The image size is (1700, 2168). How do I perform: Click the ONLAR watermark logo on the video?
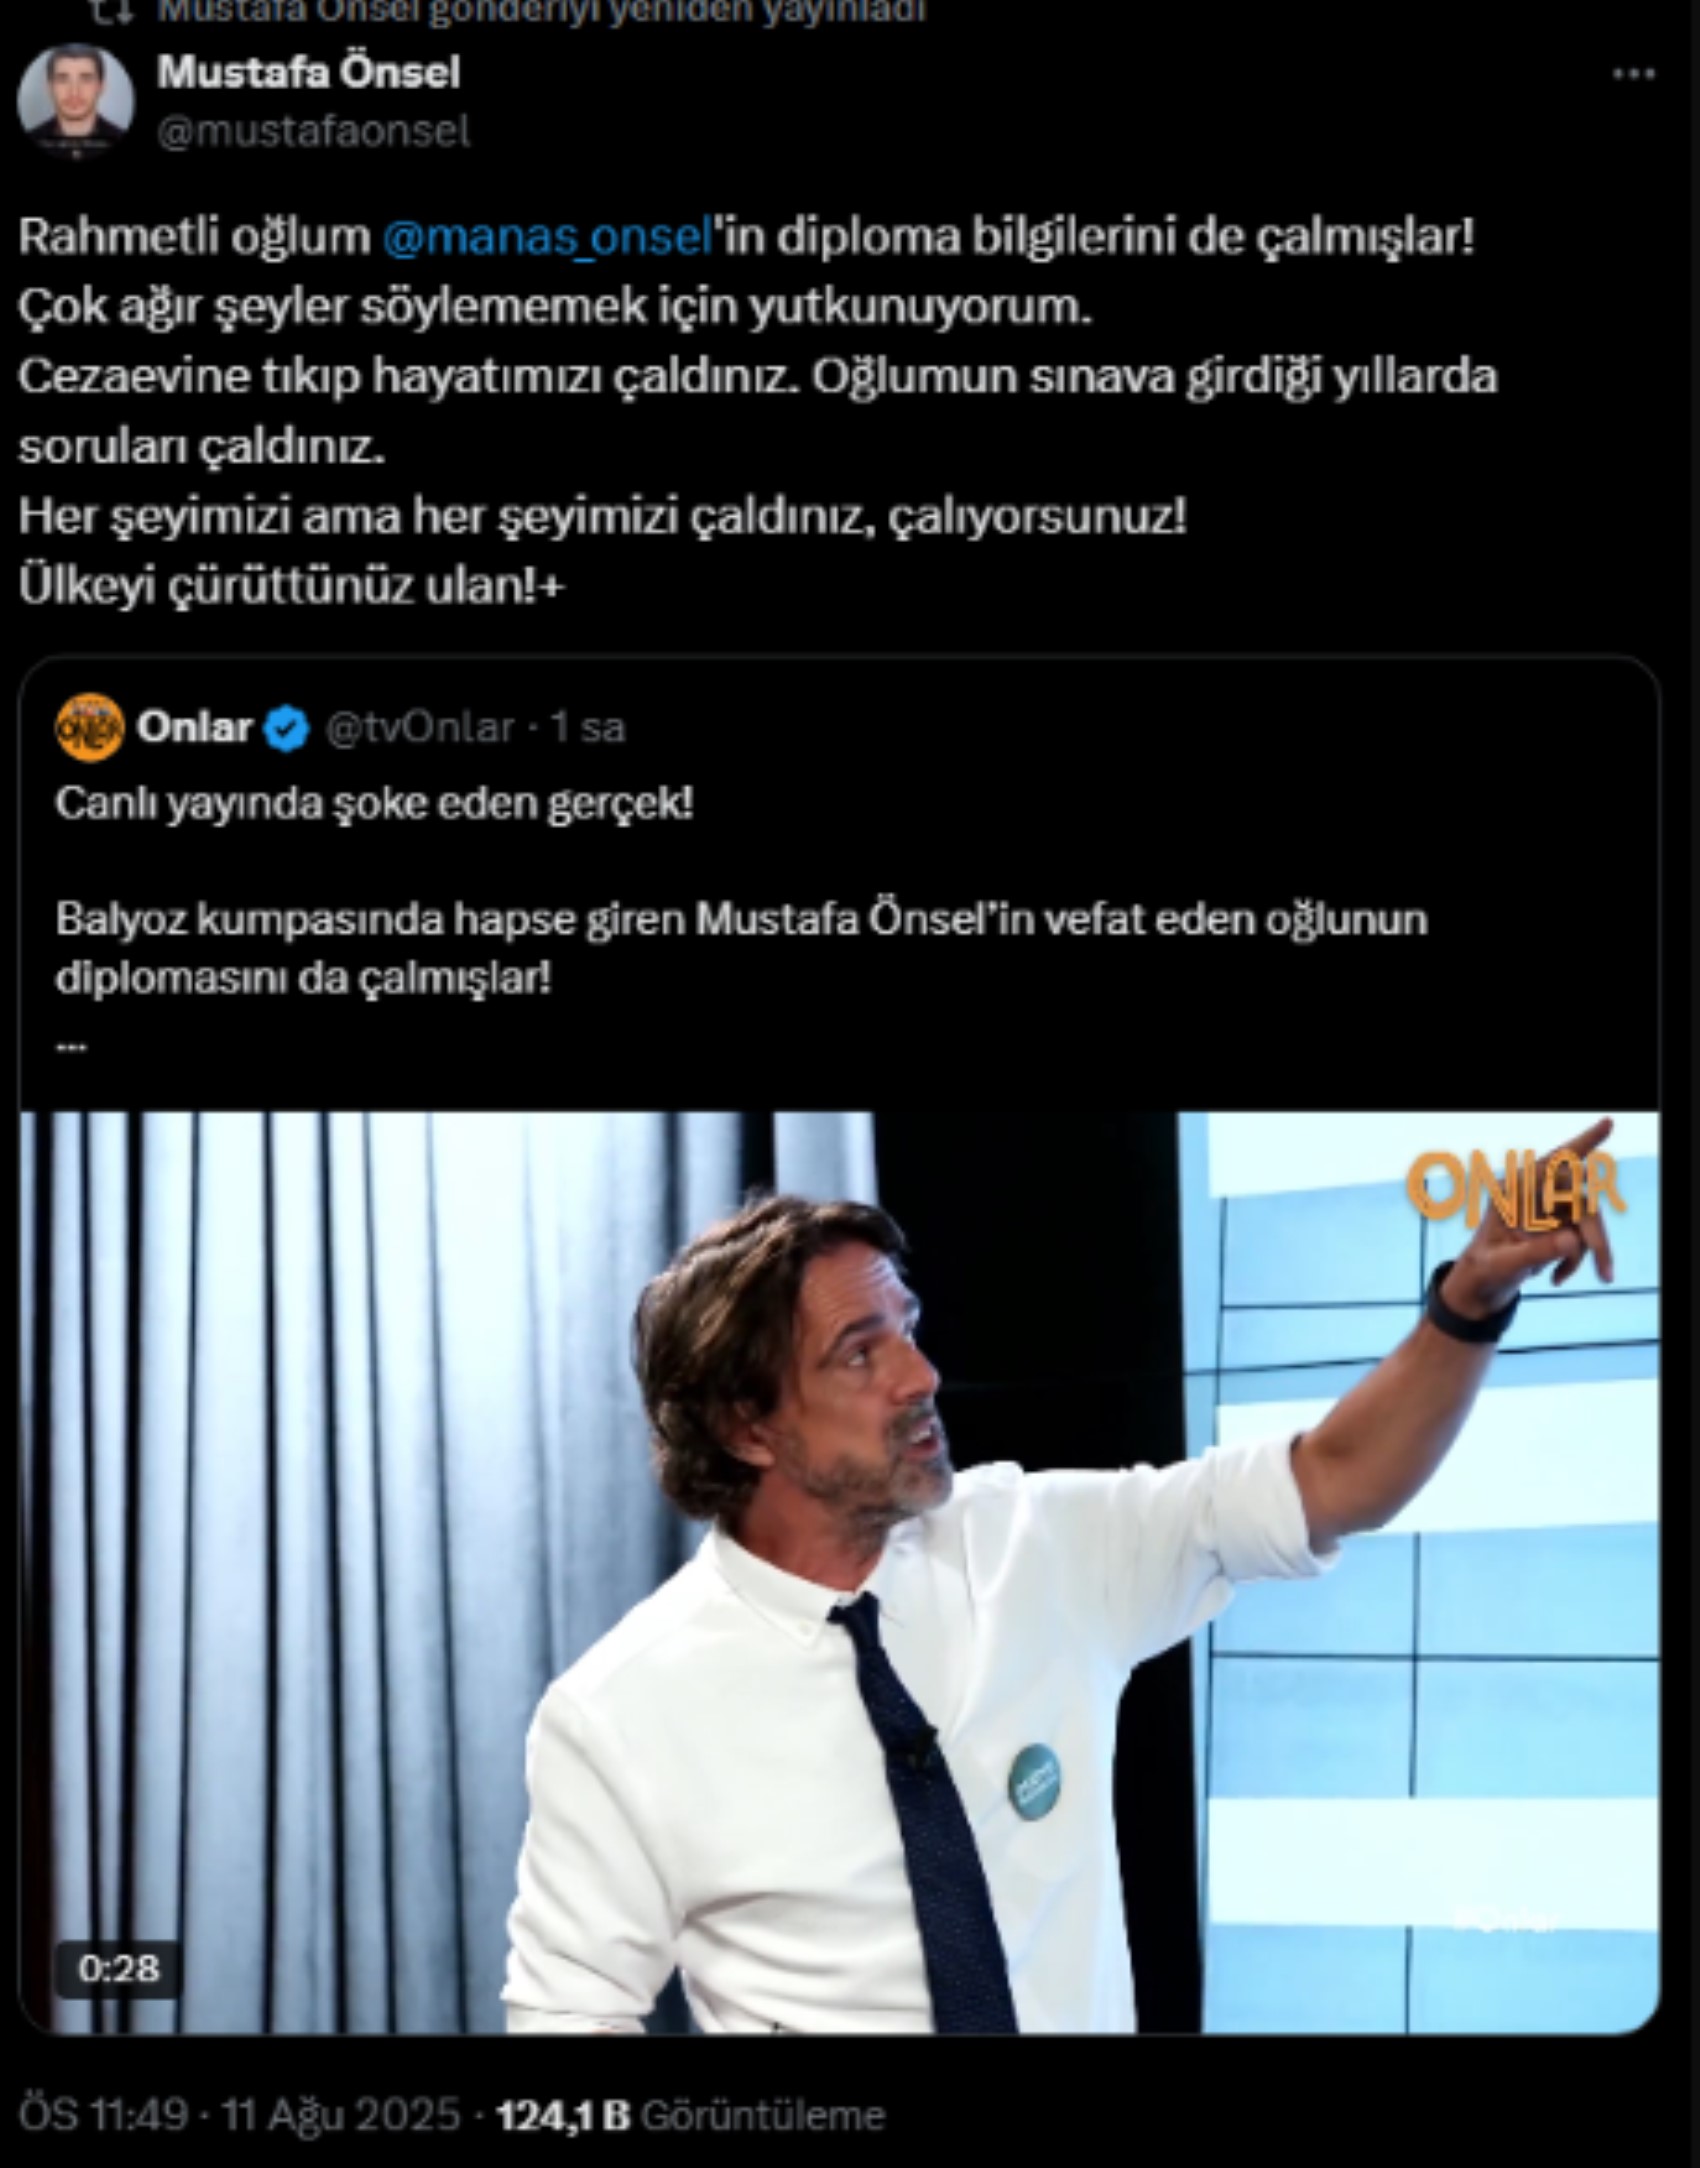(1515, 1190)
